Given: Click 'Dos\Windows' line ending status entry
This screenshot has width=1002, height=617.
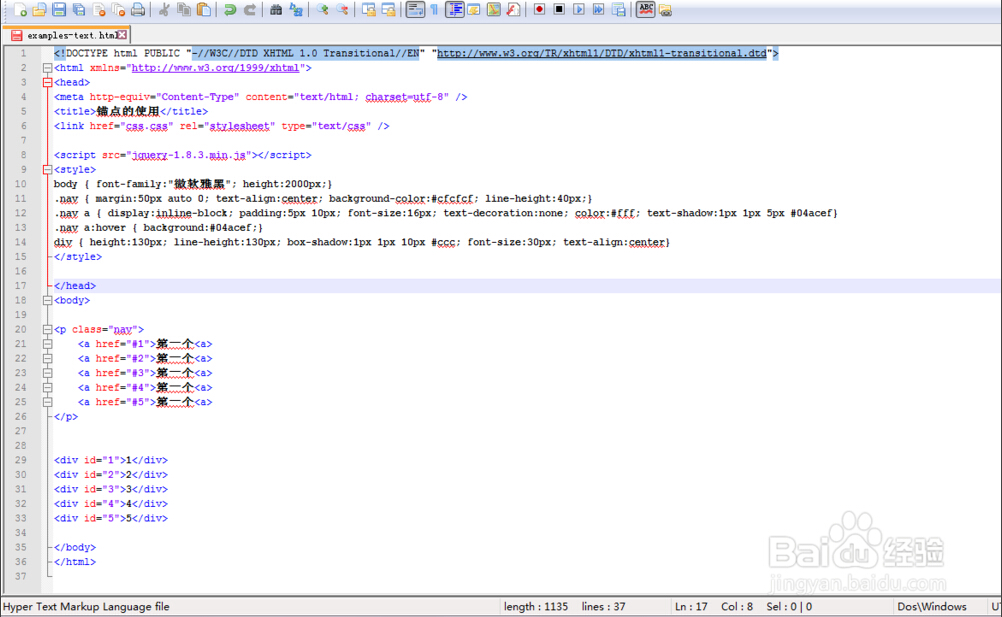Looking at the screenshot, I should tap(932, 607).
